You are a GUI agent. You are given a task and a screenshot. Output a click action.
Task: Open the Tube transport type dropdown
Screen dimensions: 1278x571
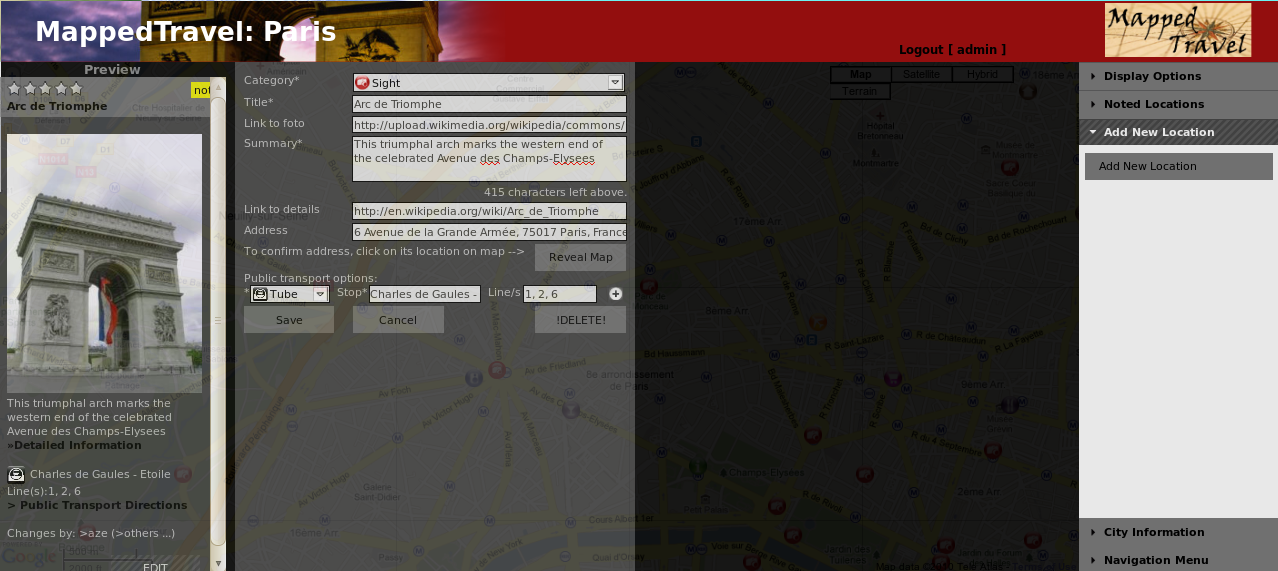pyautogui.click(x=289, y=294)
